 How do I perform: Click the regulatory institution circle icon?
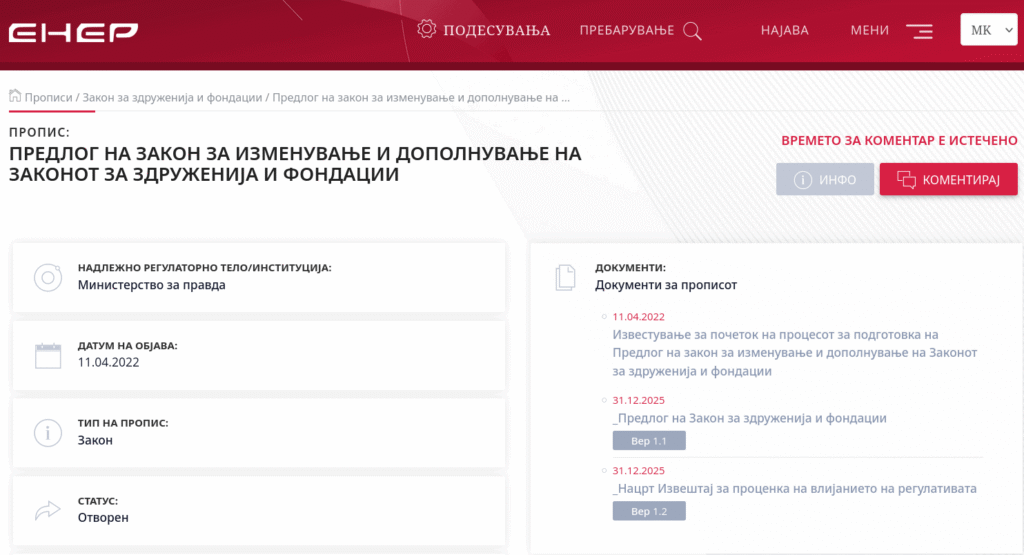point(48,278)
